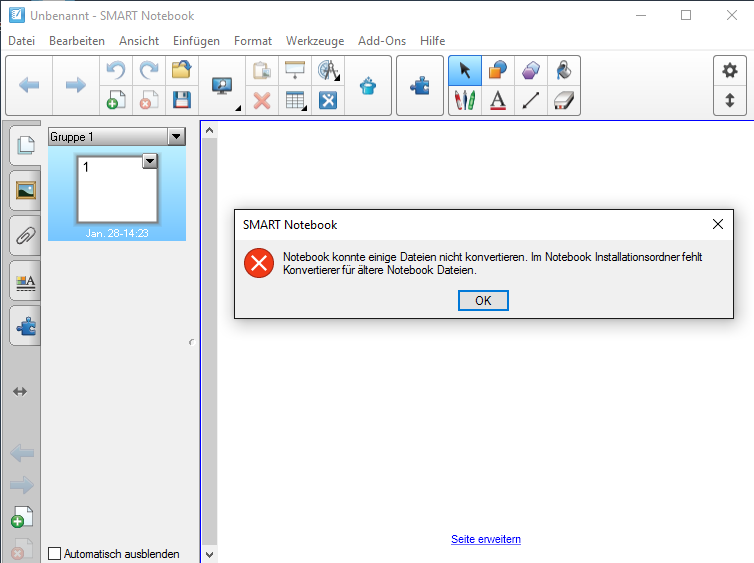Open the page 1 thumbnail menu arrow
The height and width of the screenshot is (563, 754).
point(150,161)
